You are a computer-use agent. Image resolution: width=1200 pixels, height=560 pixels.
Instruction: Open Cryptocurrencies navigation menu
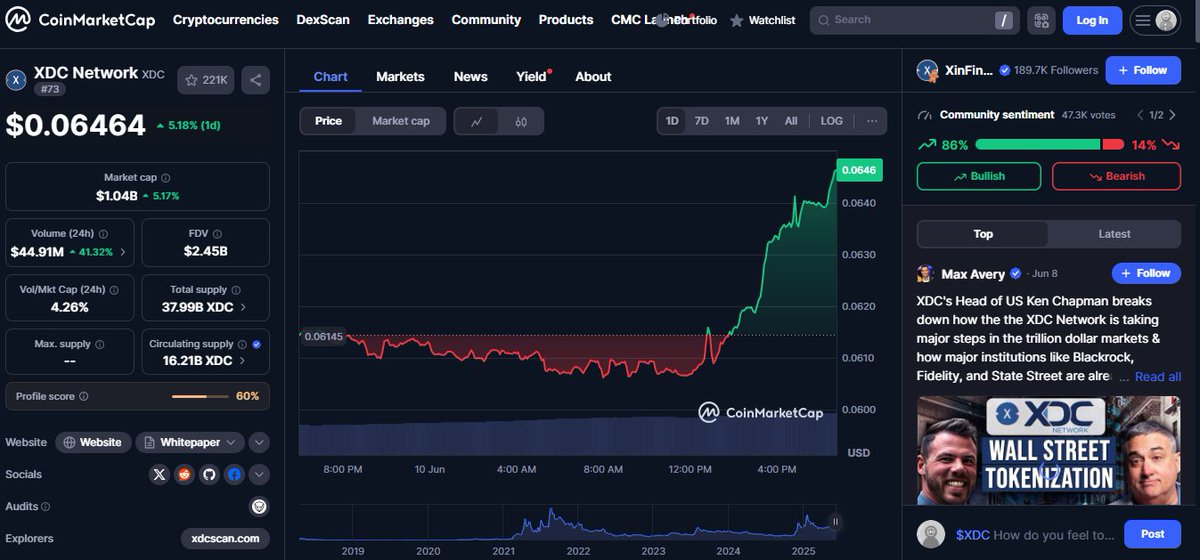[x=225, y=20]
